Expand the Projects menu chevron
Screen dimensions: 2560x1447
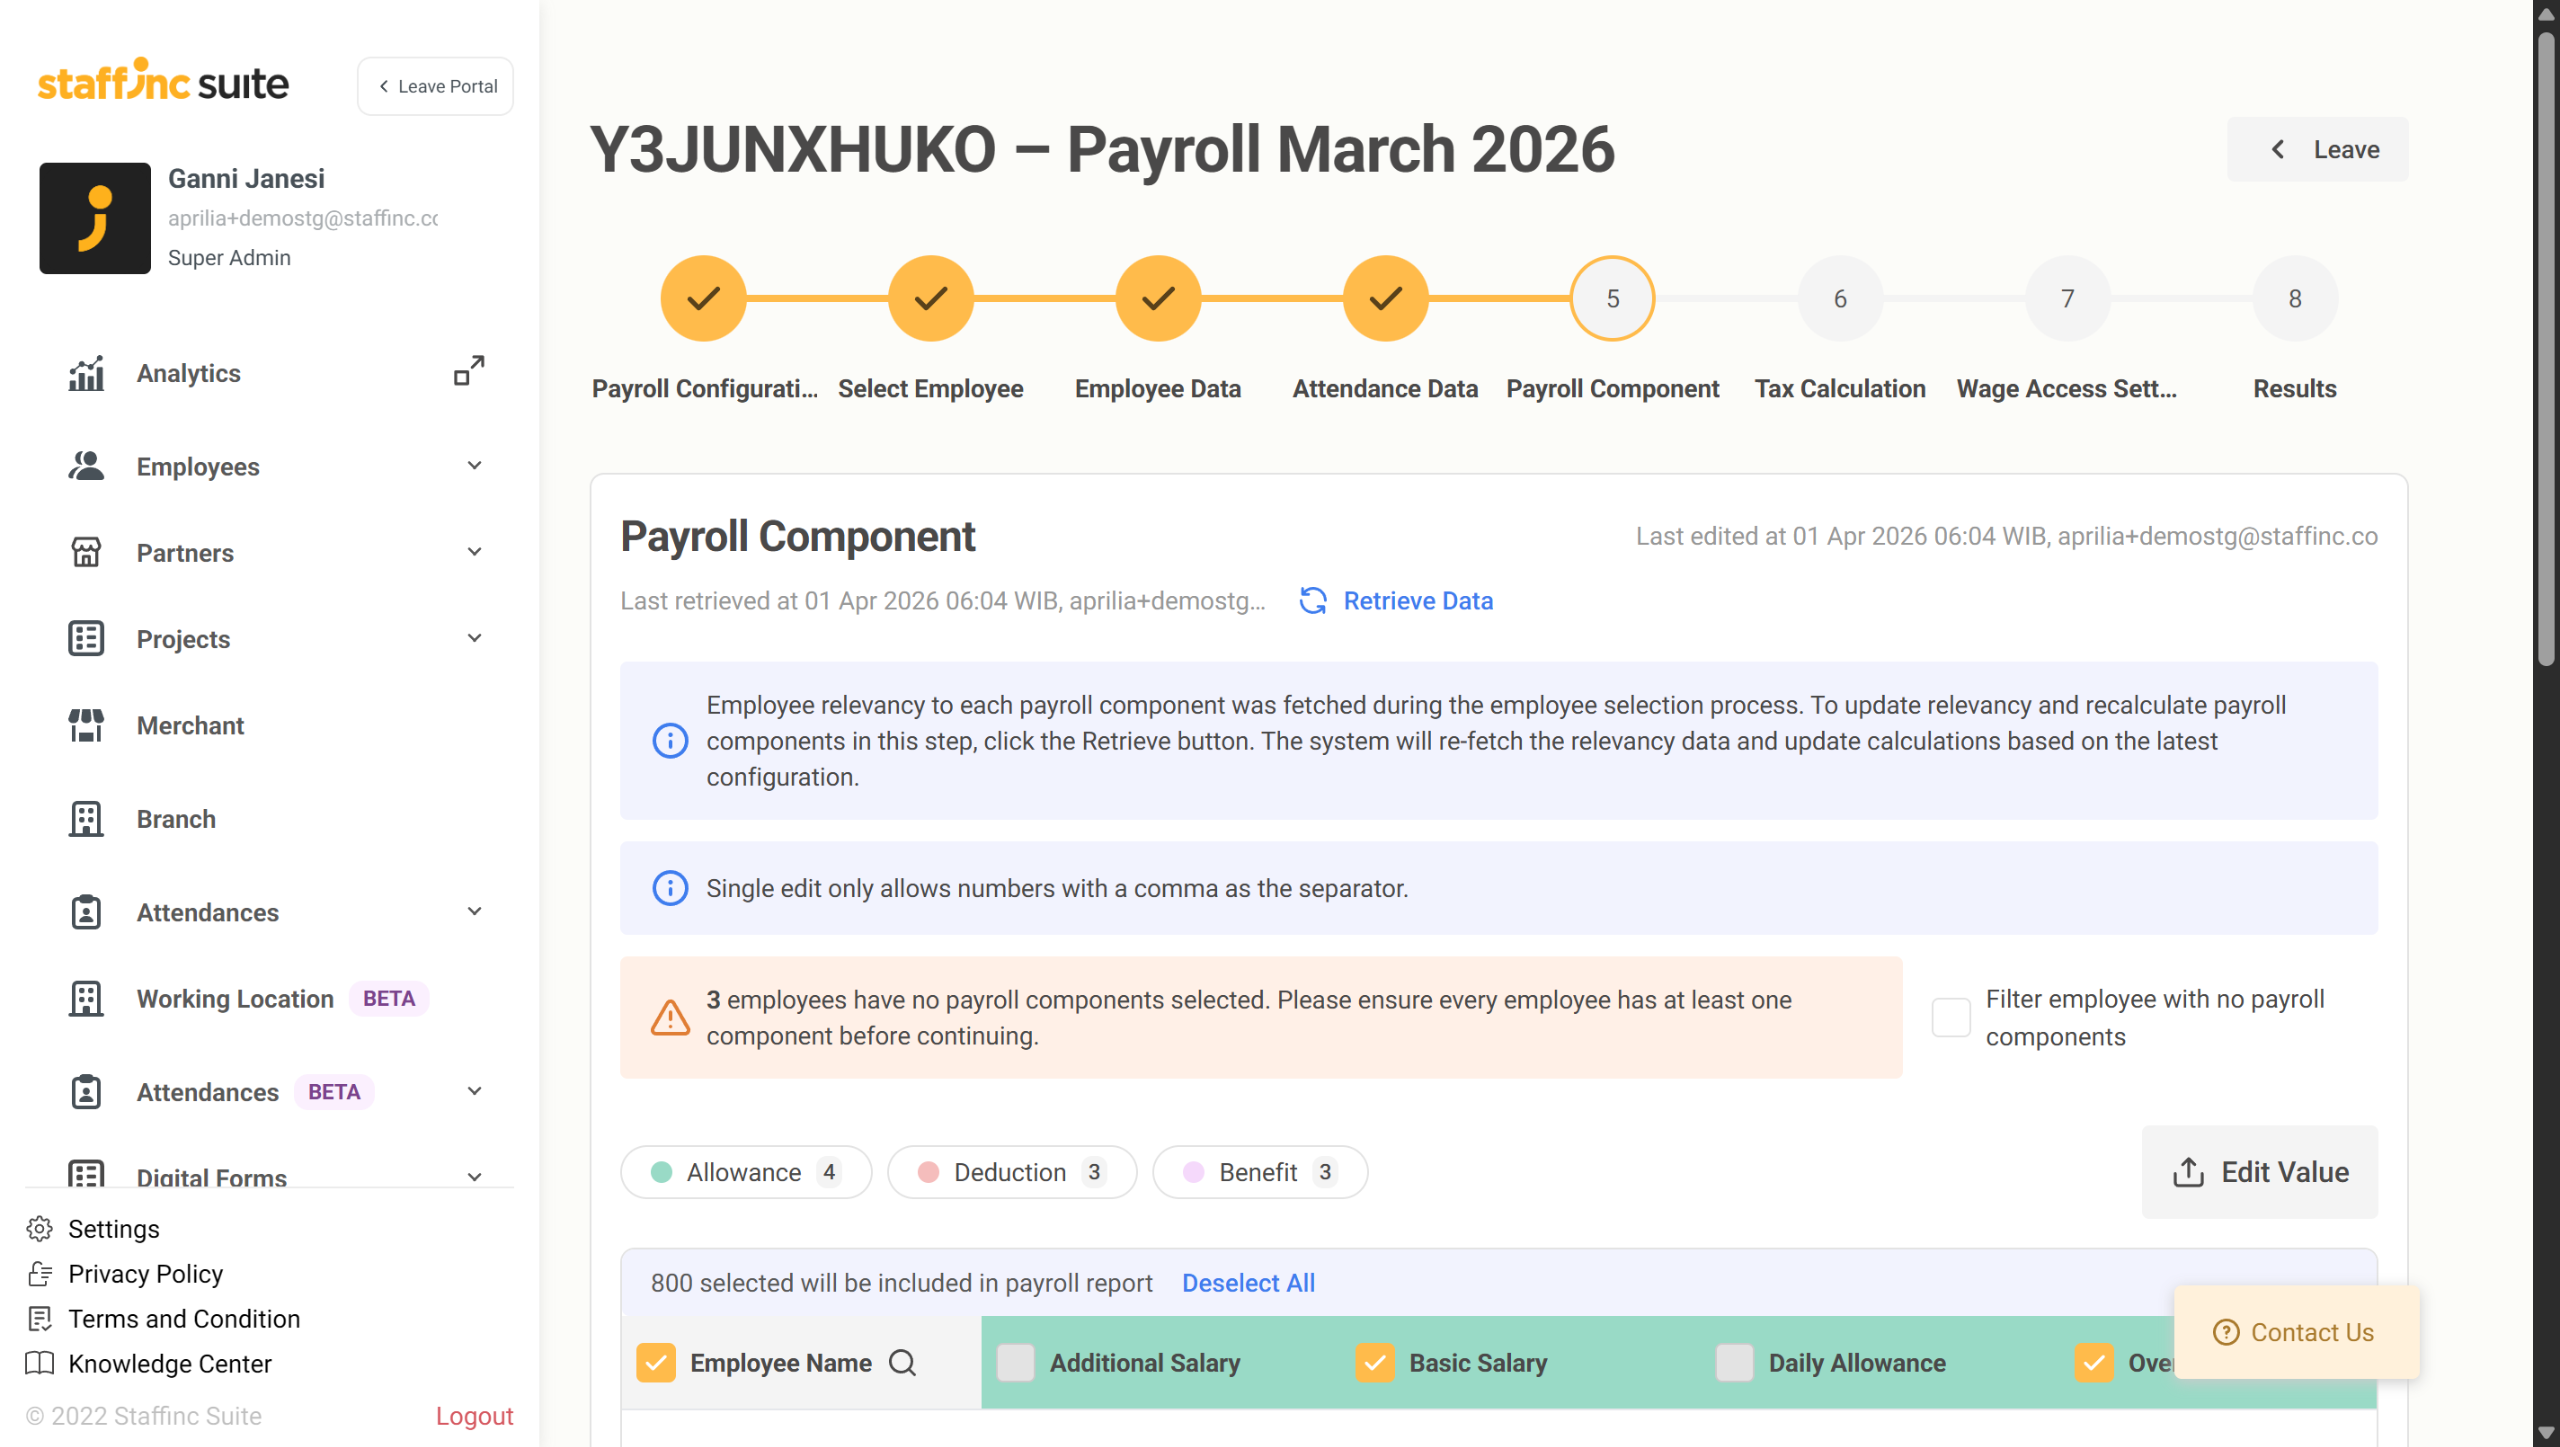tap(474, 638)
